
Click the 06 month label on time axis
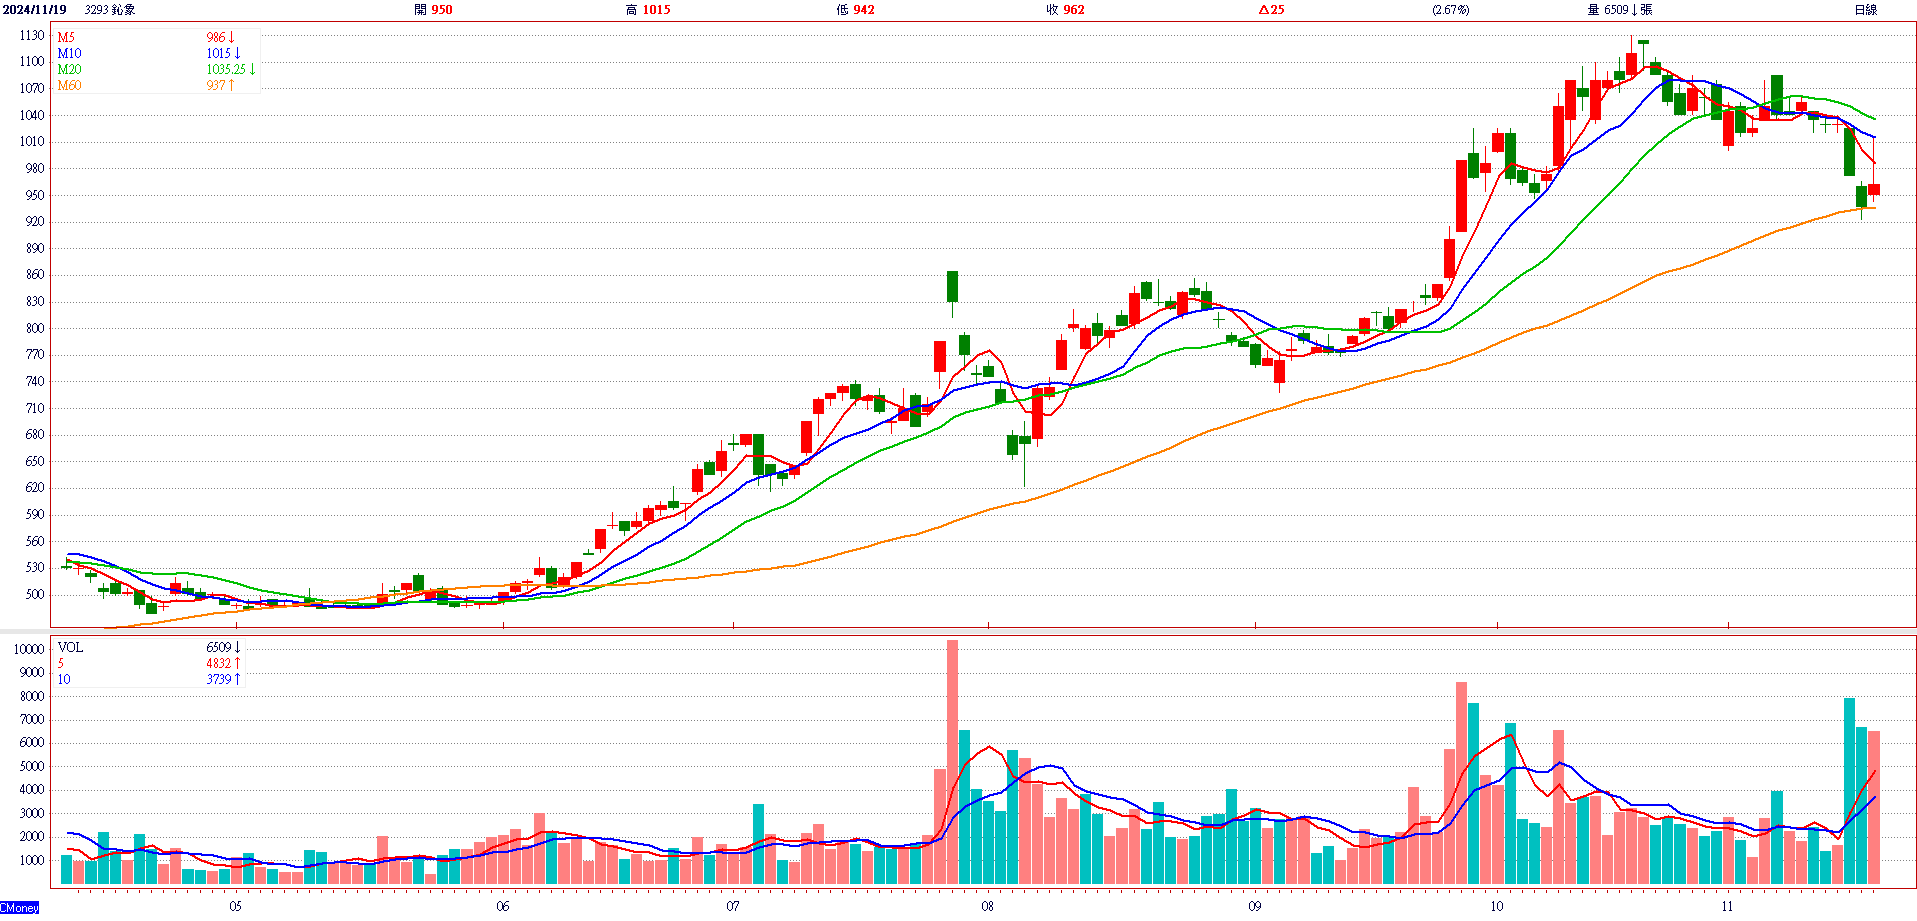pyautogui.click(x=502, y=906)
